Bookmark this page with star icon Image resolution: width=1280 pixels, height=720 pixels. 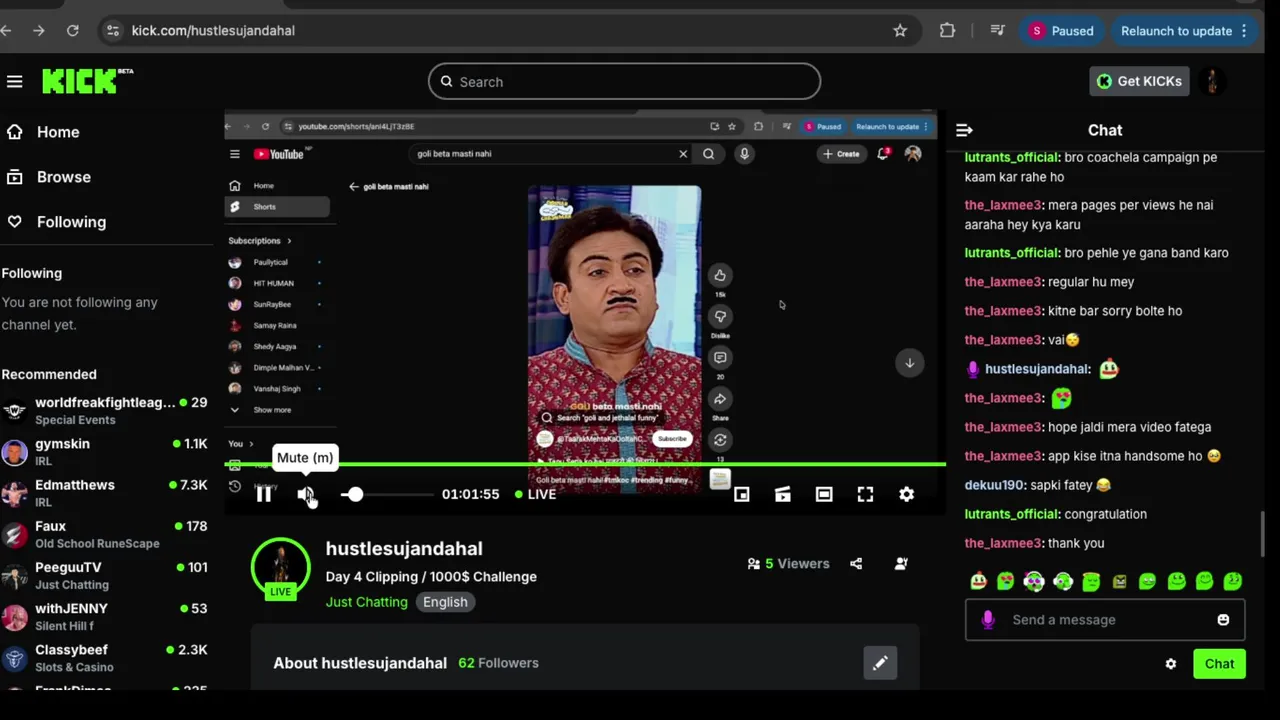click(900, 31)
